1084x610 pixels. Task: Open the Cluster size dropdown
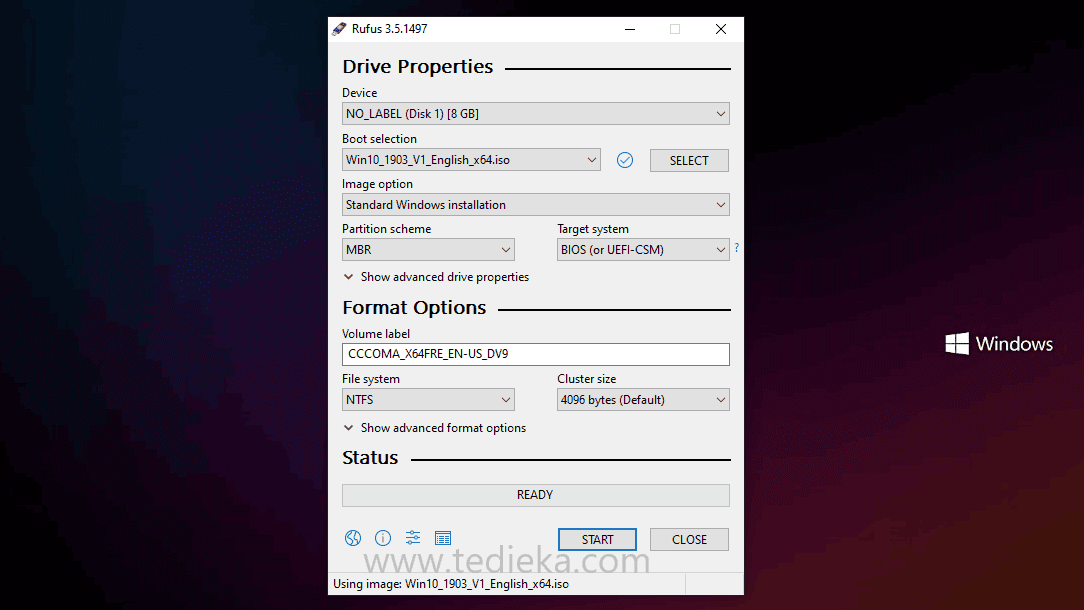(x=643, y=400)
